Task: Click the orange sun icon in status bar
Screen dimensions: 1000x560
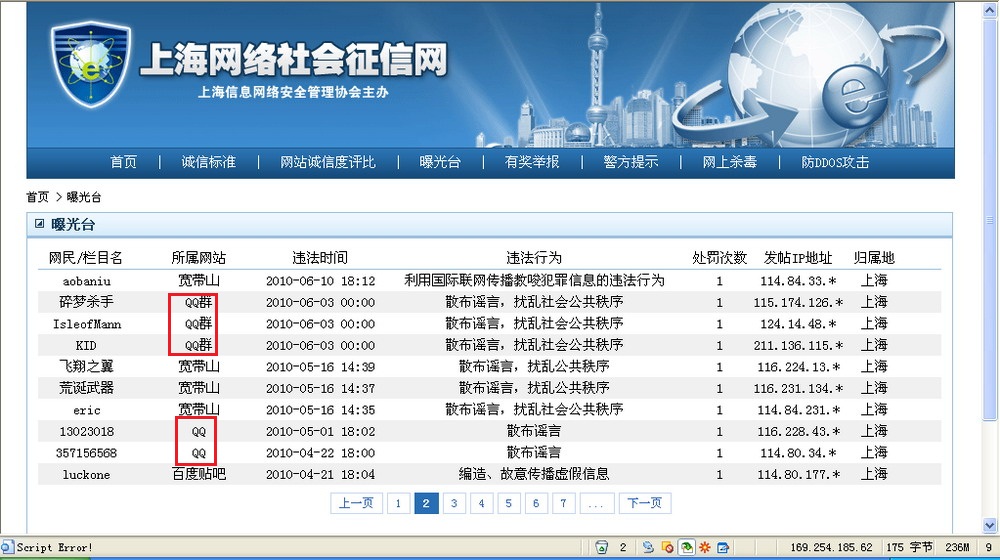Action: [x=705, y=547]
